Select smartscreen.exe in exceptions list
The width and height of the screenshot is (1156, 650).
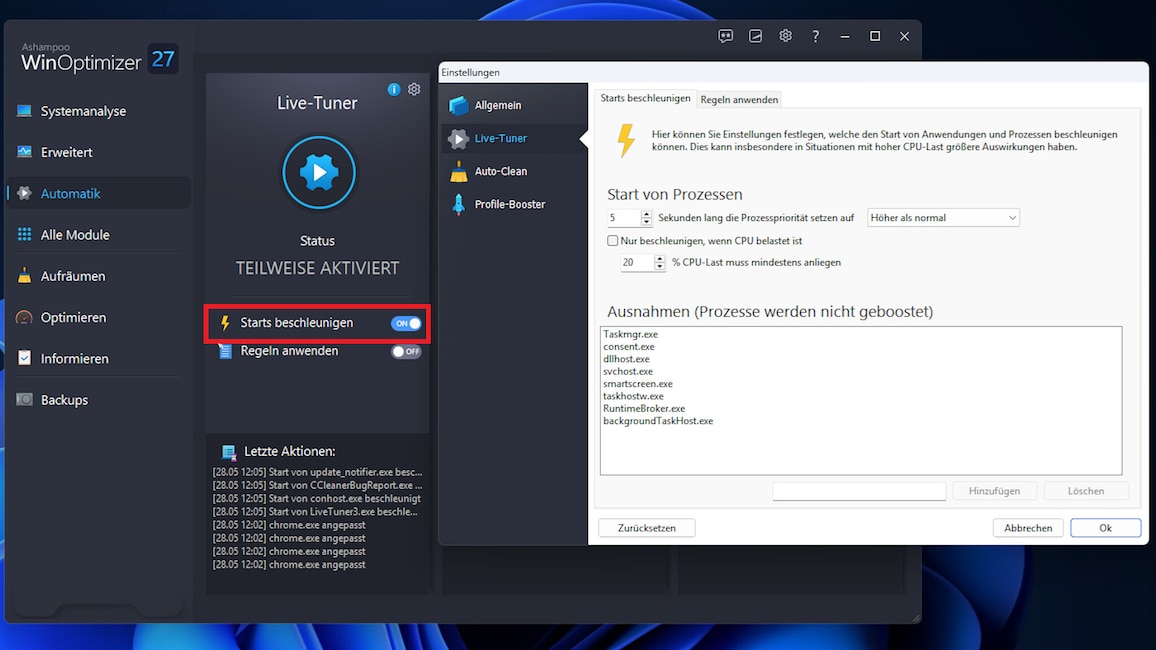(x=638, y=384)
